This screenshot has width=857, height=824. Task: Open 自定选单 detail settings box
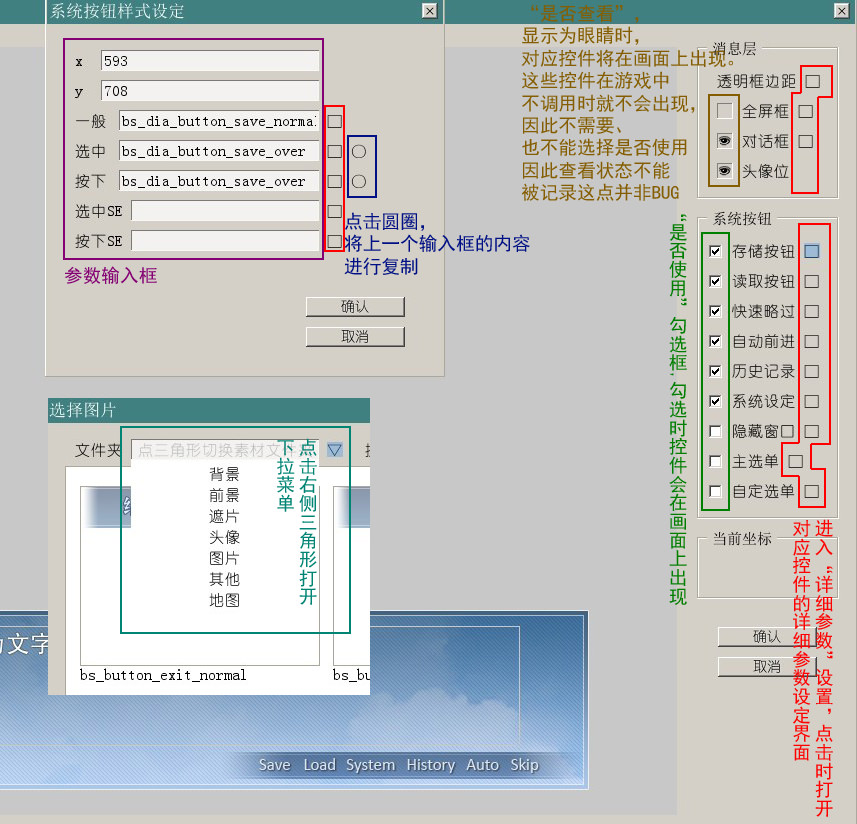pyautogui.click(x=812, y=491)
